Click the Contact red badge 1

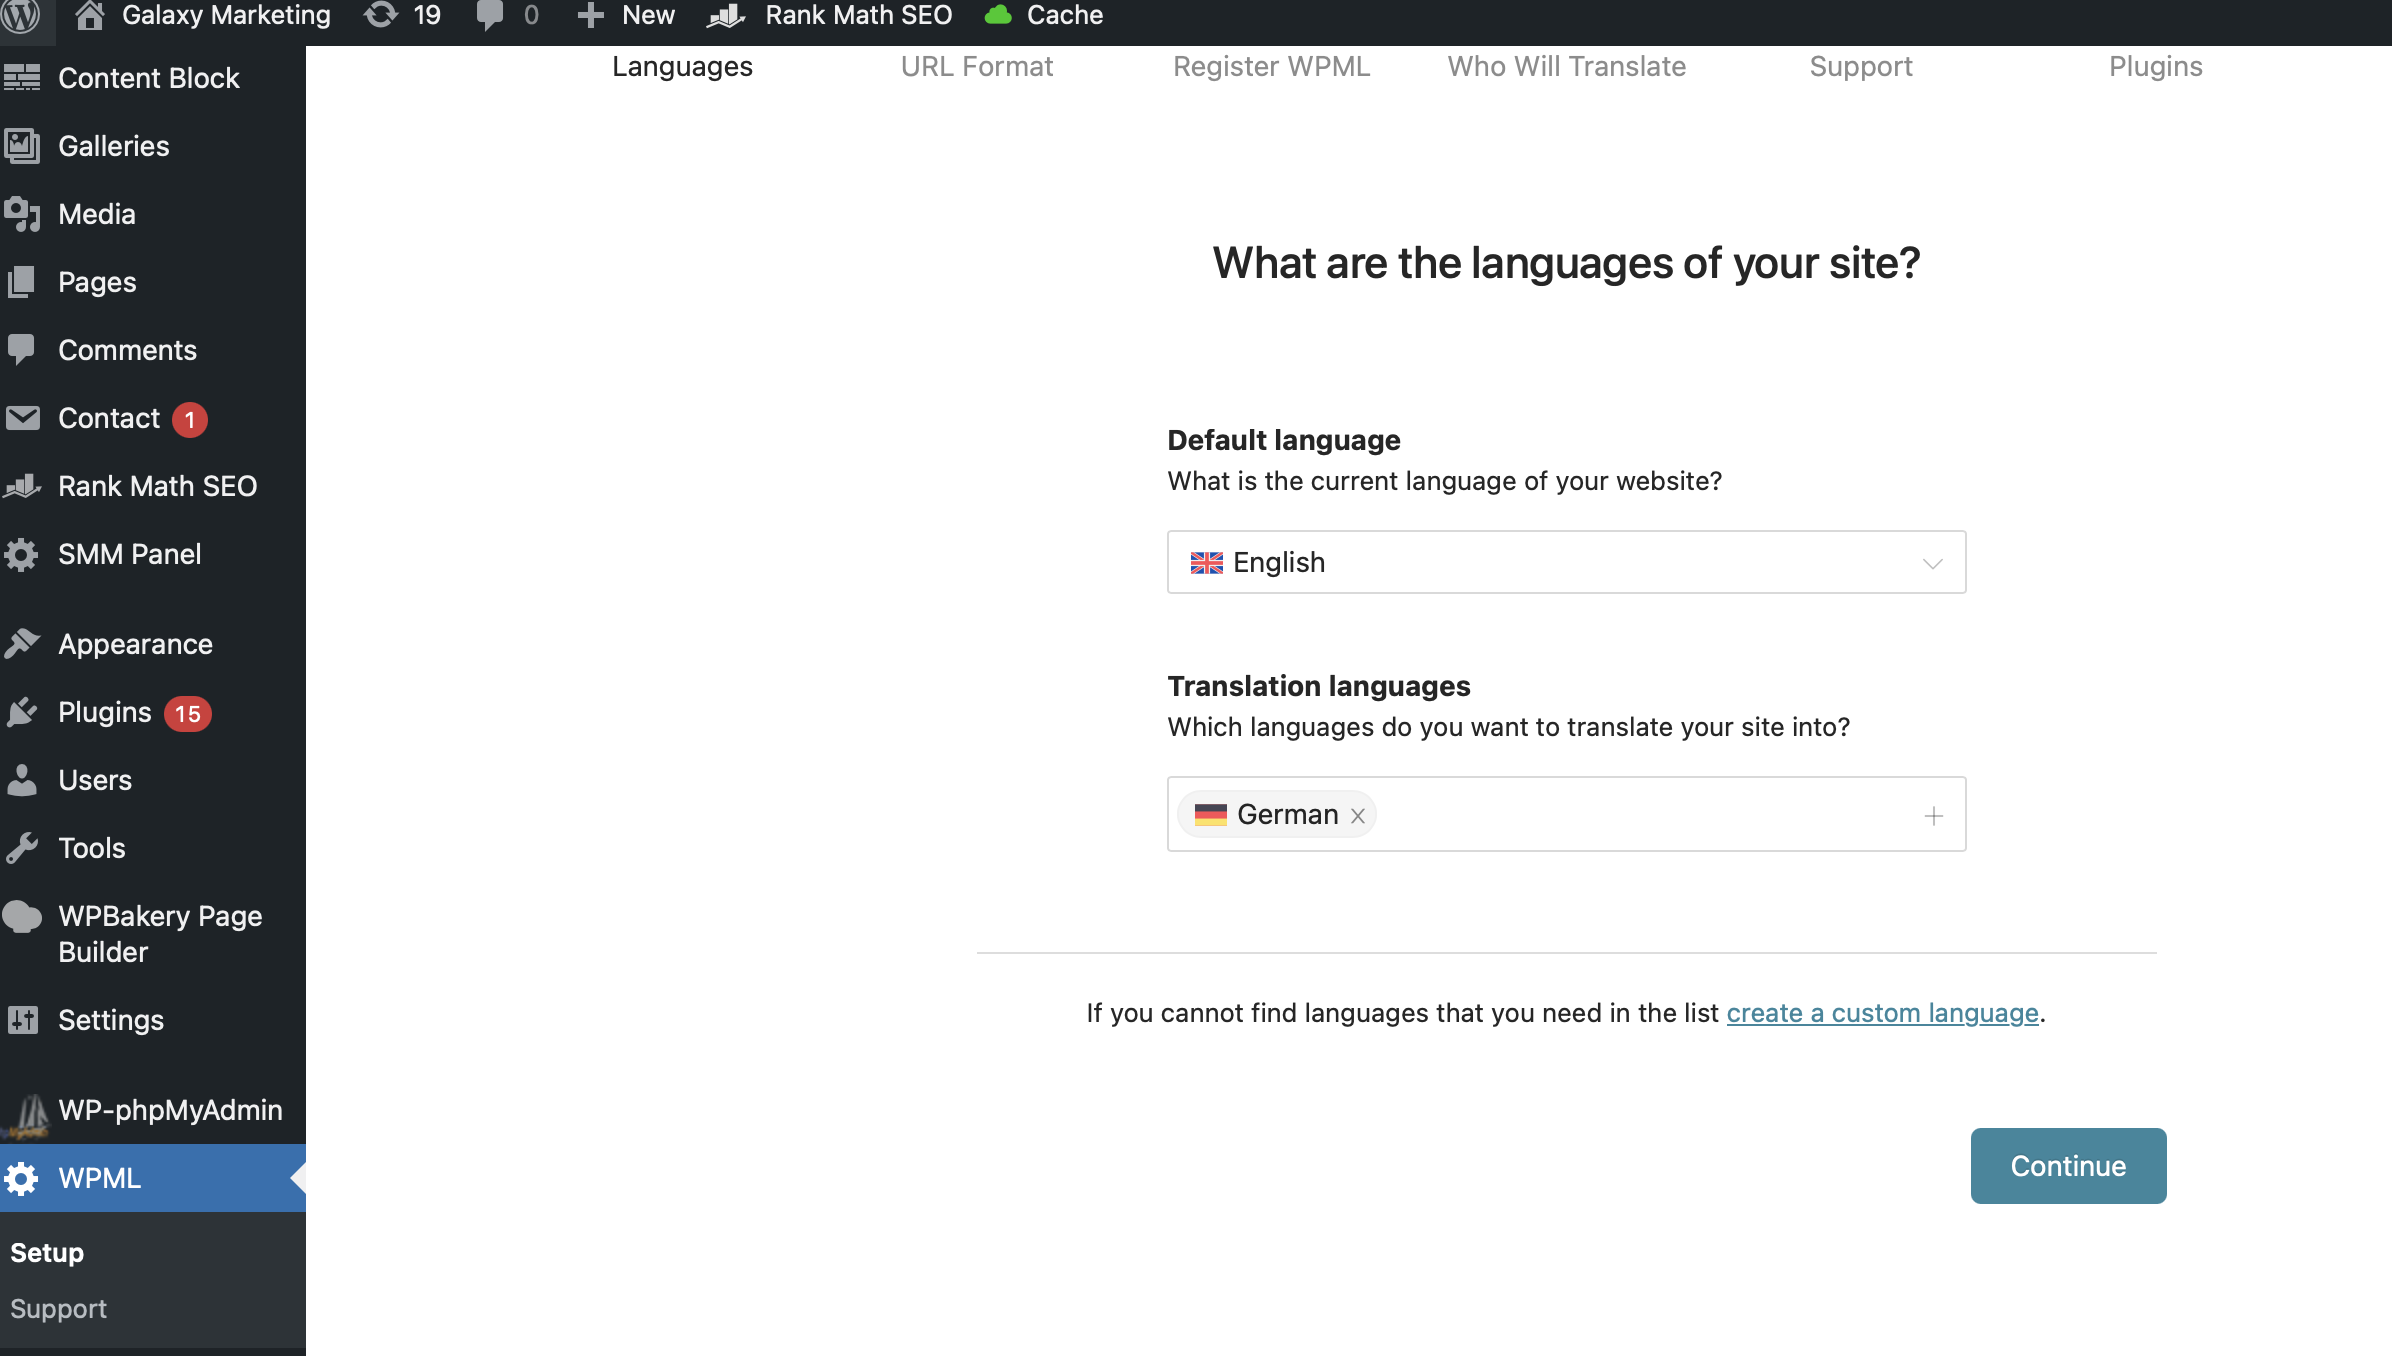coord(190,420)
